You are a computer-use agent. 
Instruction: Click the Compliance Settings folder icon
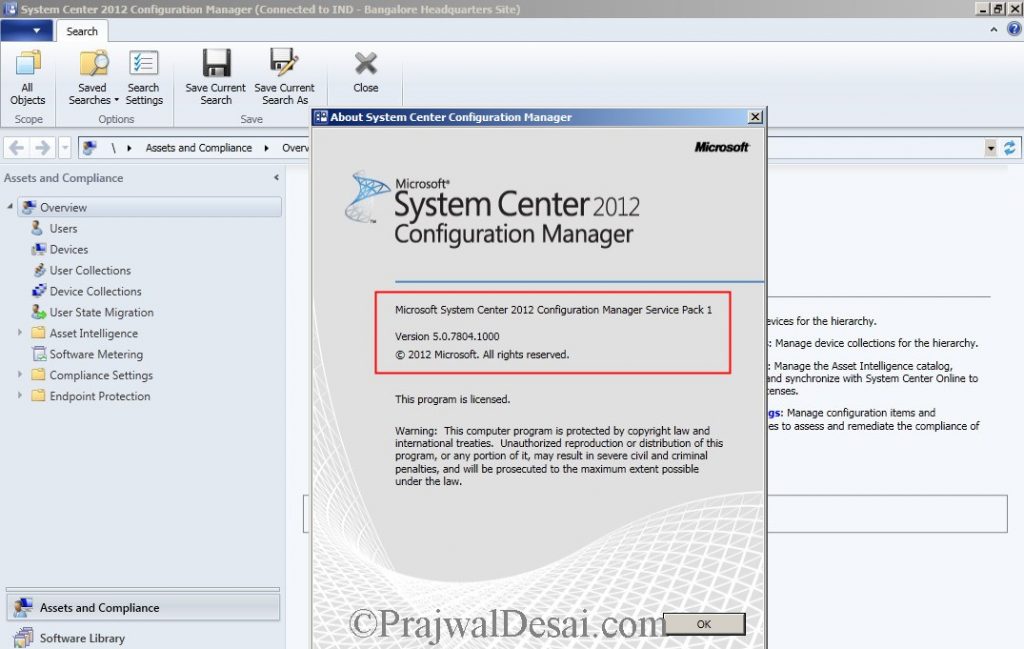(39, 374)
